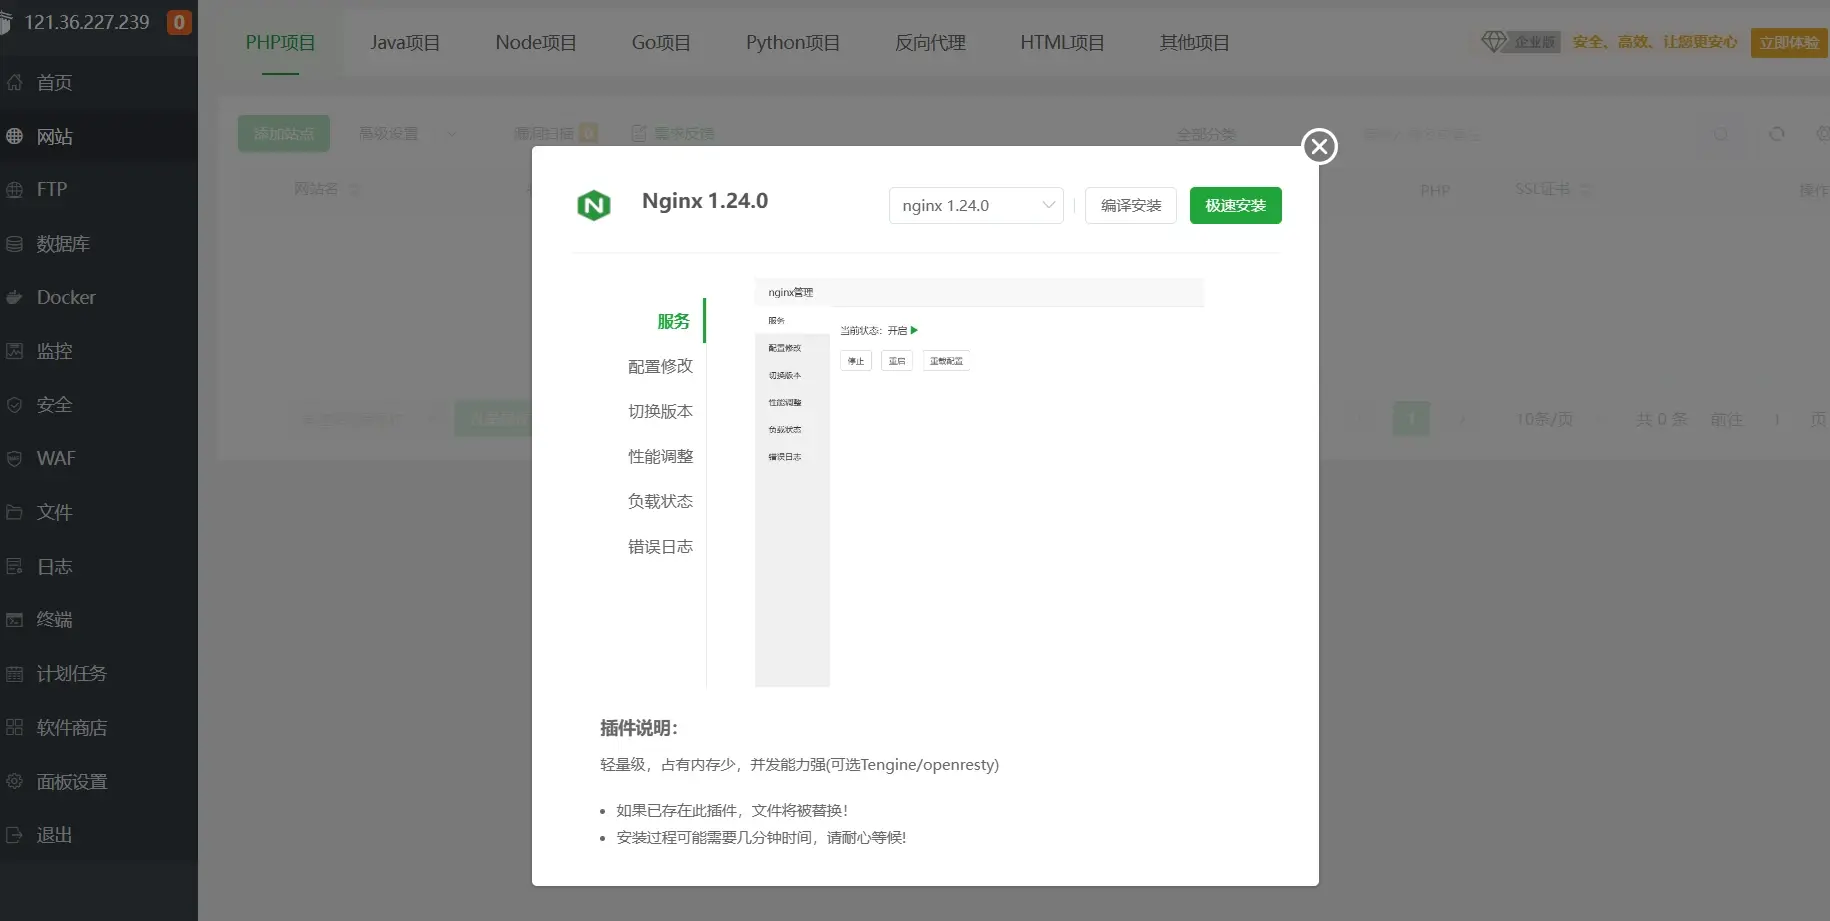Sort by the SSL证书 column header
Screen dimensions: 1830x921
pos(1552,189)
